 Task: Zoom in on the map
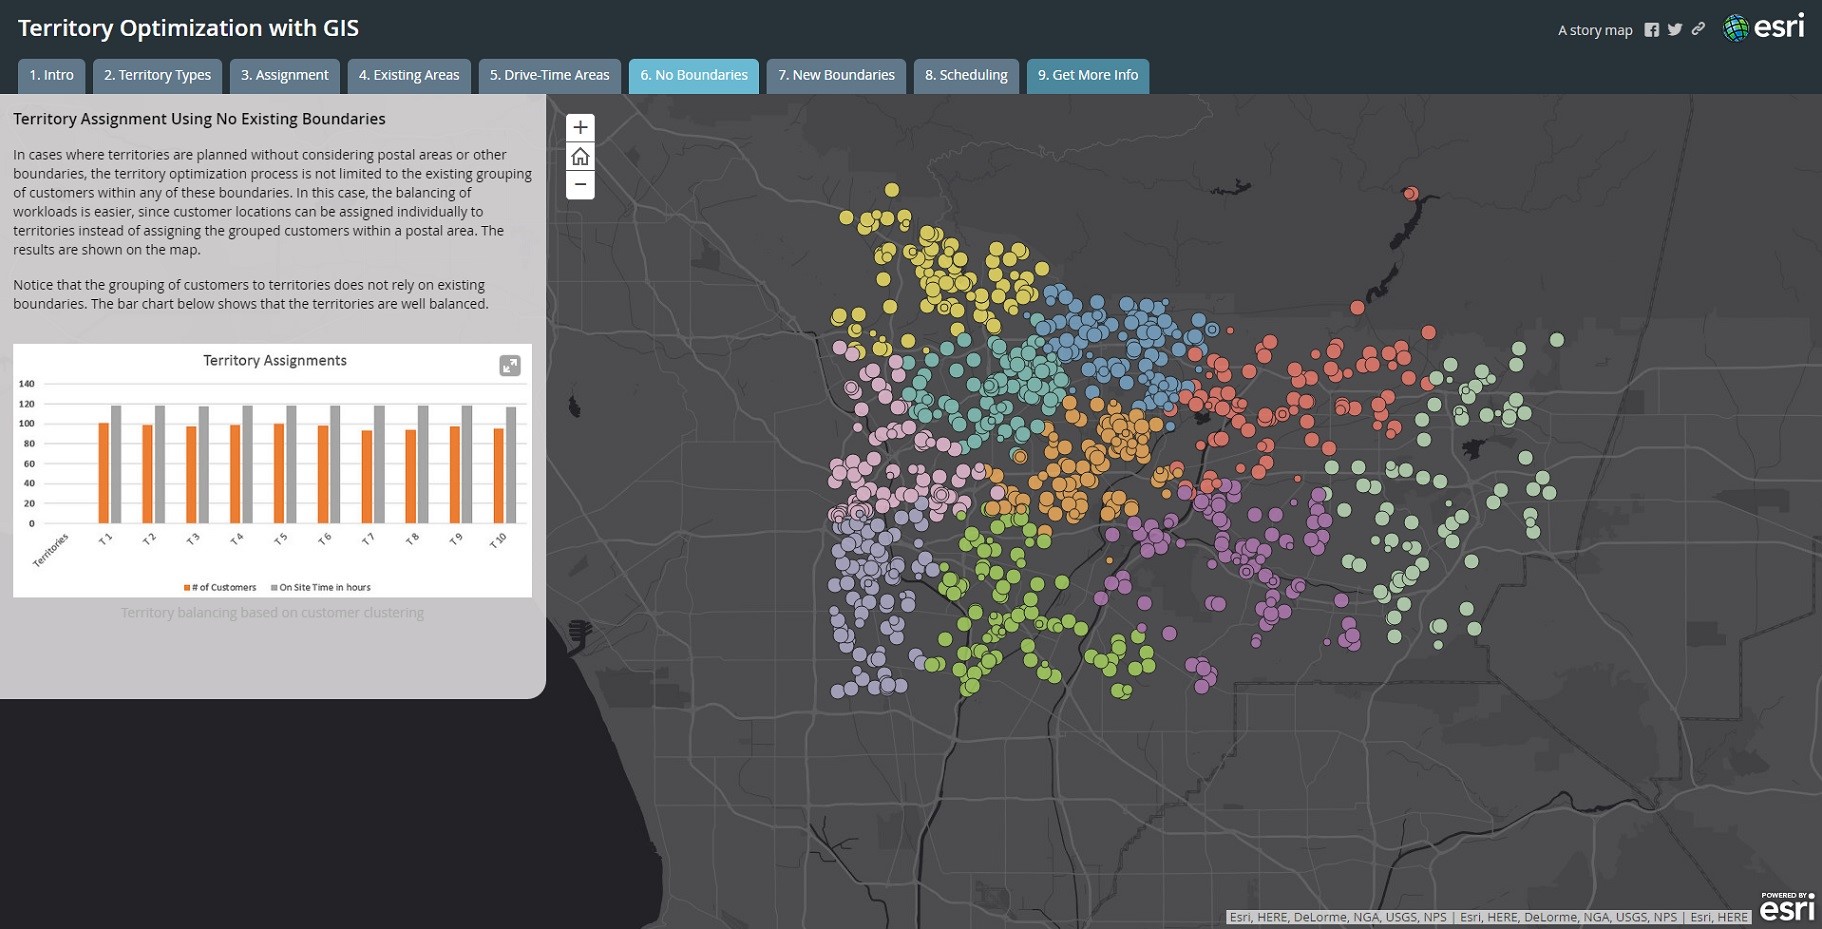pos(580,128)
